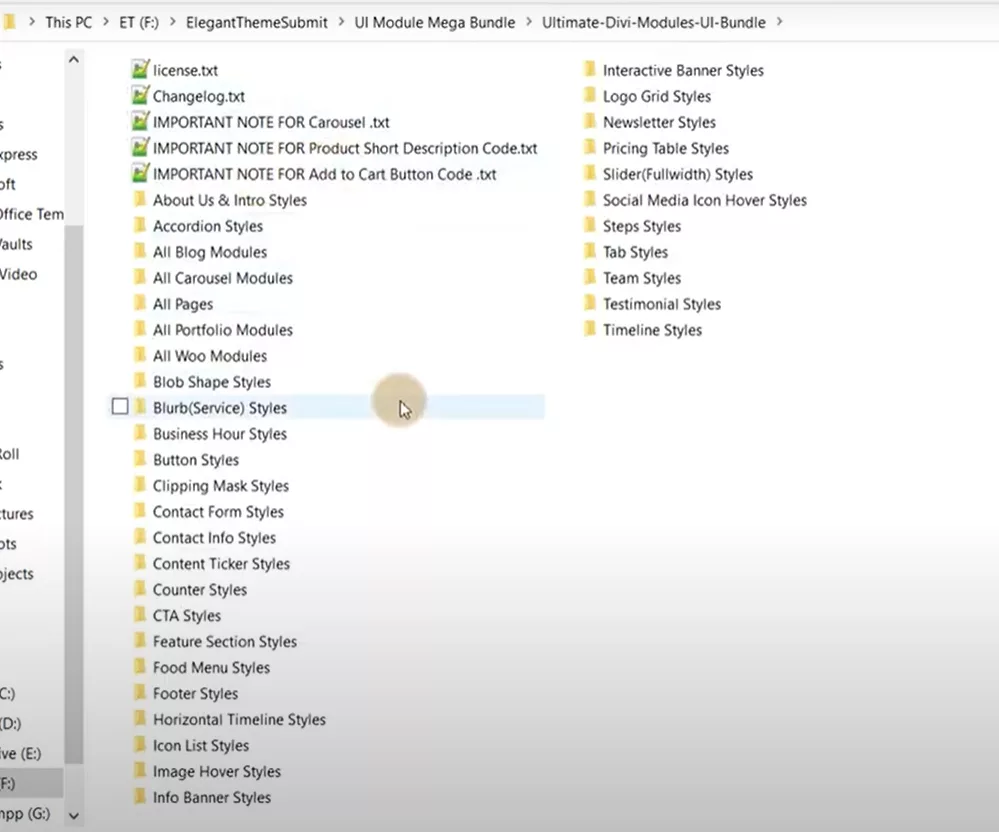The image size is (999, 832).
Task: Select the Horizontal Timeline Styles folder name
Action: coord(240,719)
